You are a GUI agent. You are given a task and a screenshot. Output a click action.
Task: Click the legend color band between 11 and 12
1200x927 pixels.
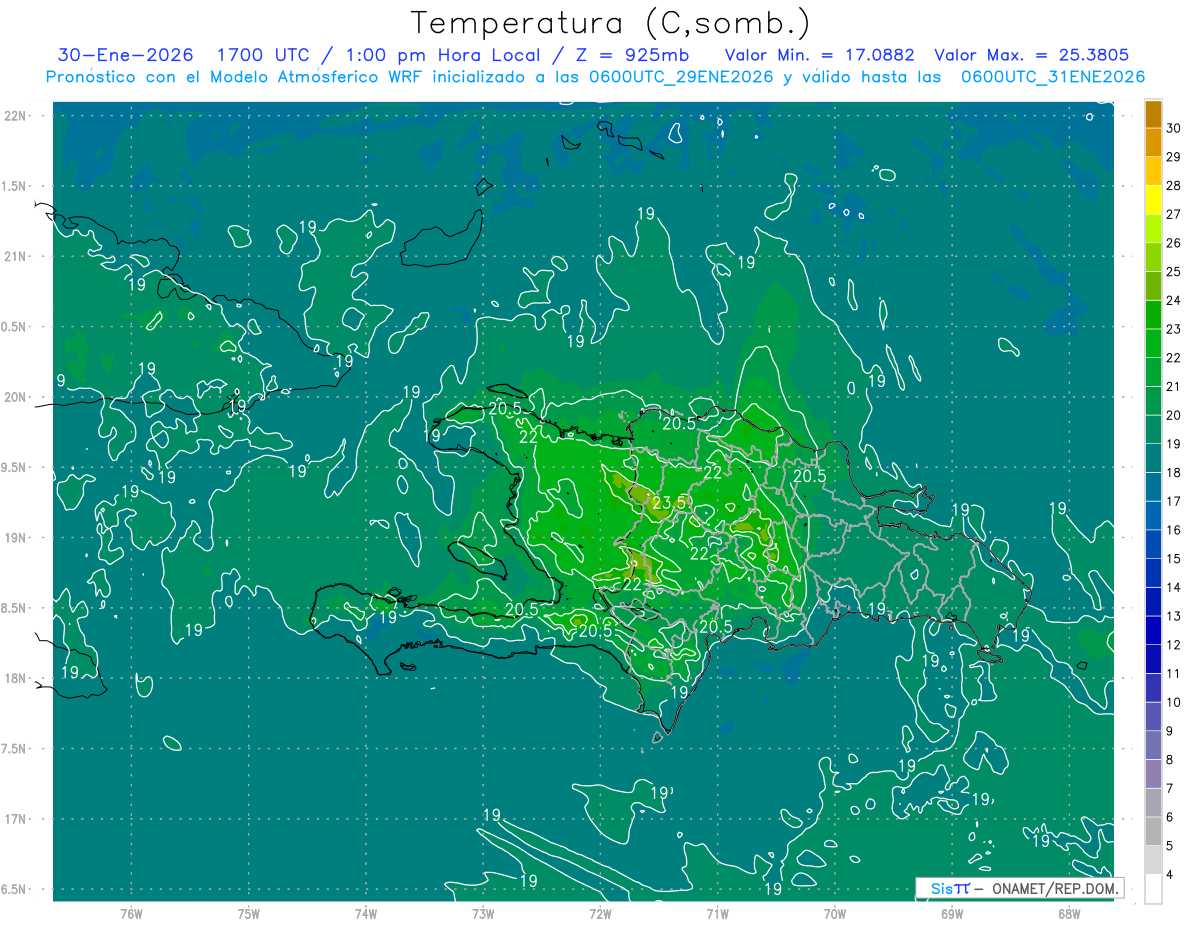pyautogui.click(x=1153, y=659)
